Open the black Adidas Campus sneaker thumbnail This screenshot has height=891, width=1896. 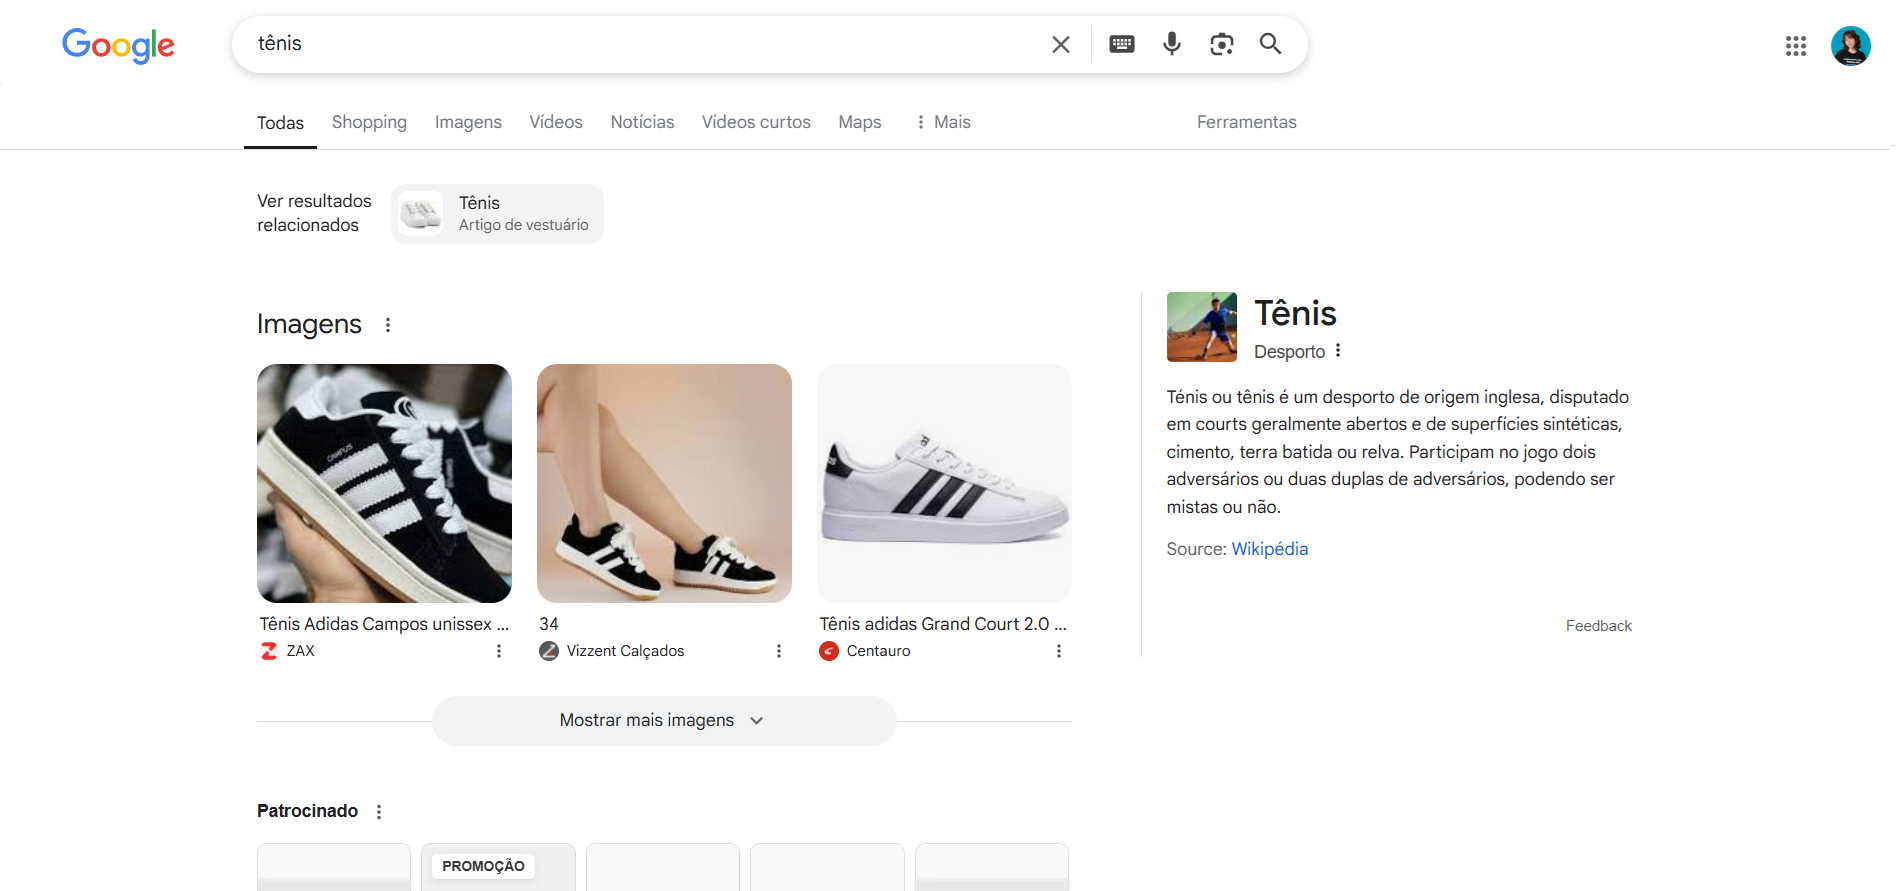coord(384,483)
